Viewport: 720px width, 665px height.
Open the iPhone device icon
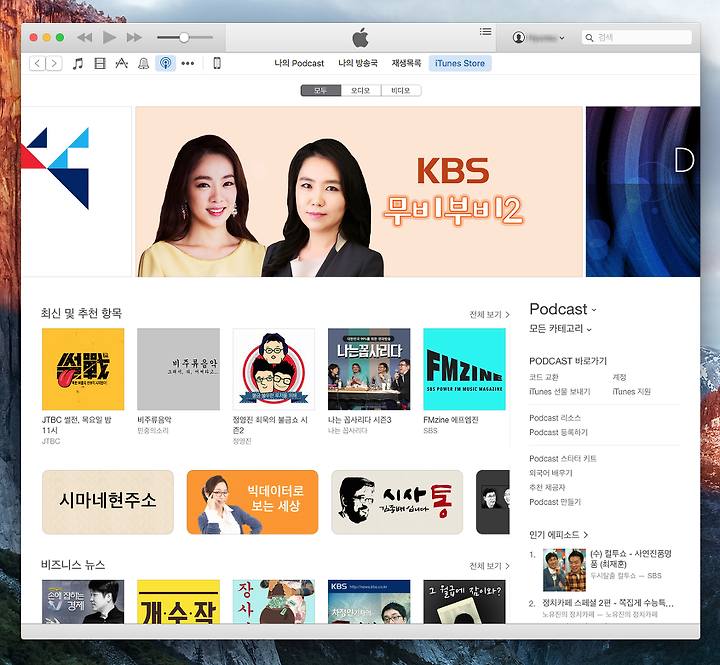pyautogui.click(x=217, y=63)
